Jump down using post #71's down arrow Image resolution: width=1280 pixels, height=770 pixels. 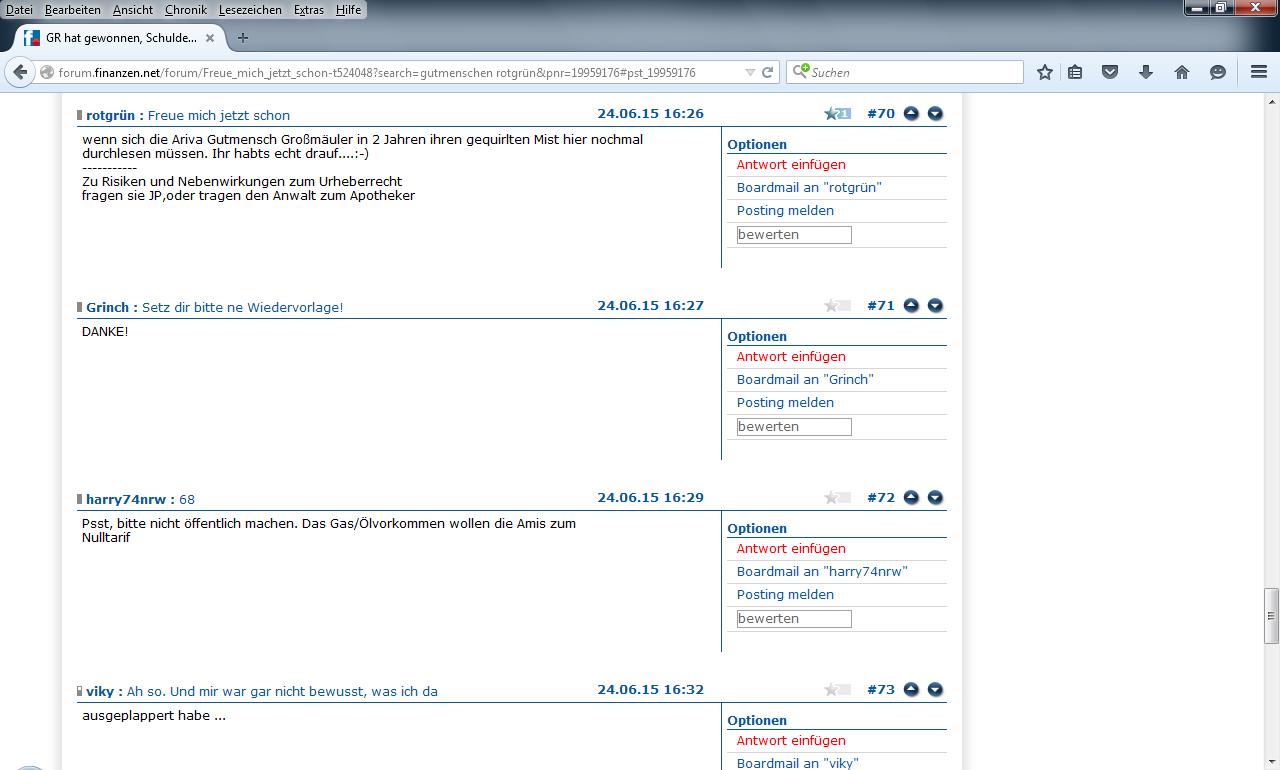click(x=935, y=306)
